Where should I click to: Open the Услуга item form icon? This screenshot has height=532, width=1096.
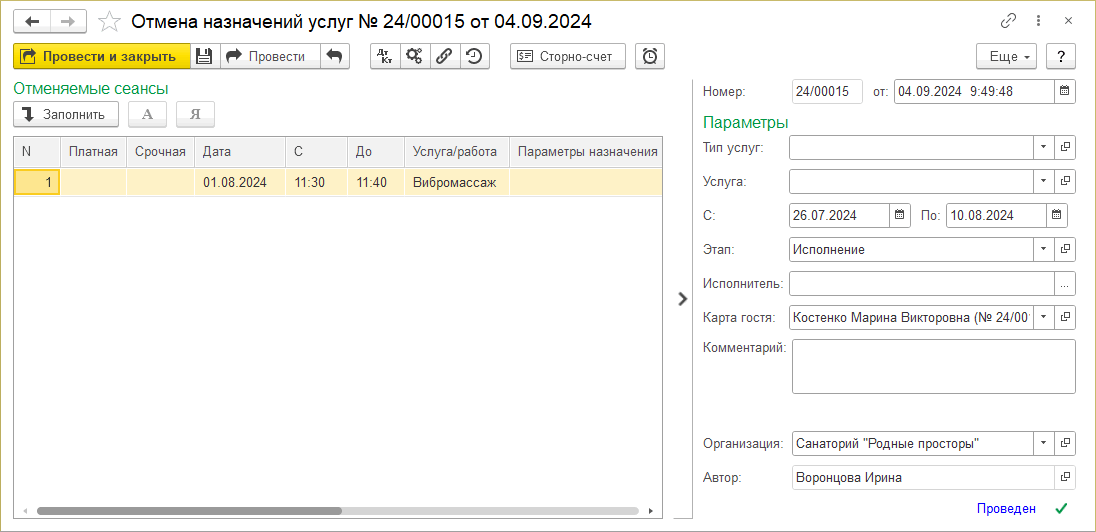pos(1065,181)
